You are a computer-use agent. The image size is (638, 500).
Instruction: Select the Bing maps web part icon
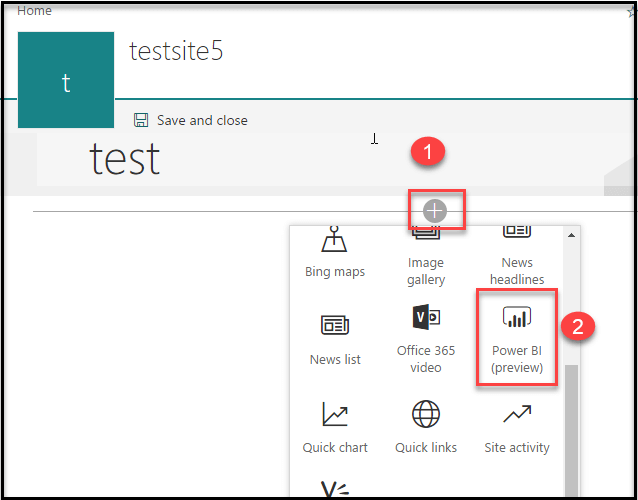pyautogui.click(x=335, y=241)
